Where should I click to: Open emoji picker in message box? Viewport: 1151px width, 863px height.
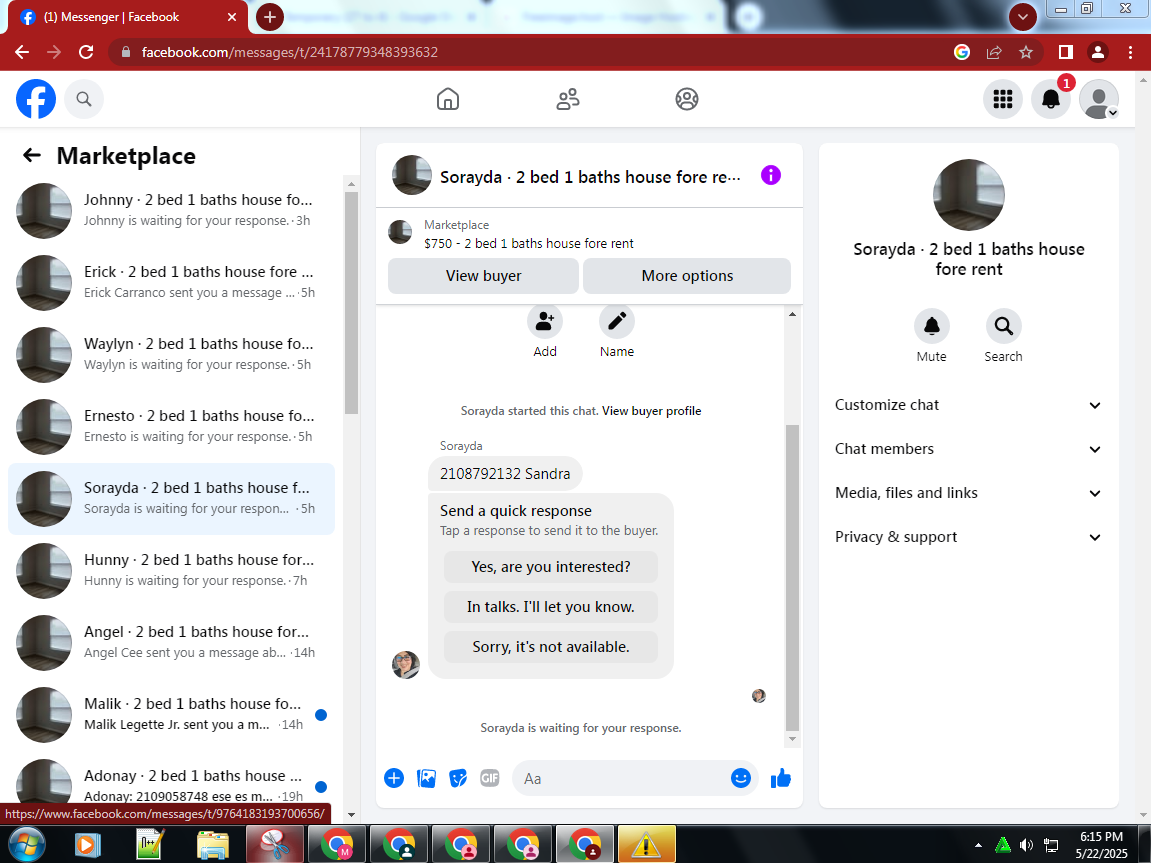(x=741, y=778)
